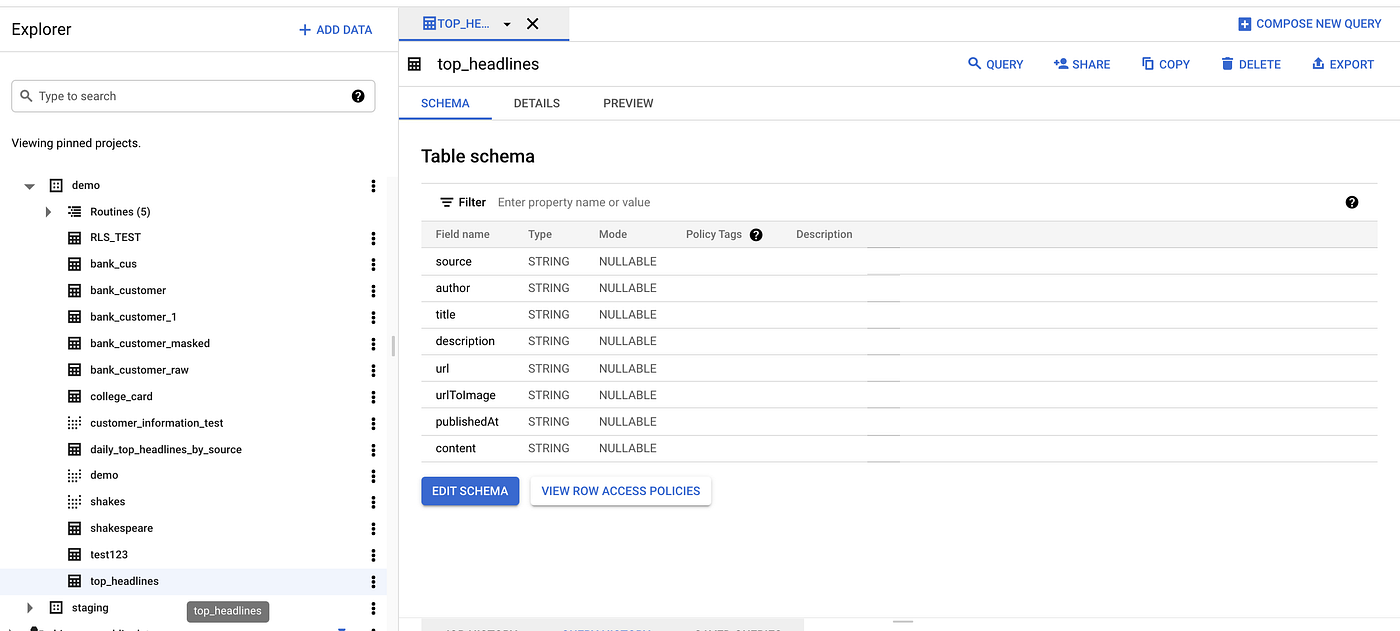Click the COPY button
Image resolution: width=1400 pixels, height=631 pixels.
pos(1166,64)
